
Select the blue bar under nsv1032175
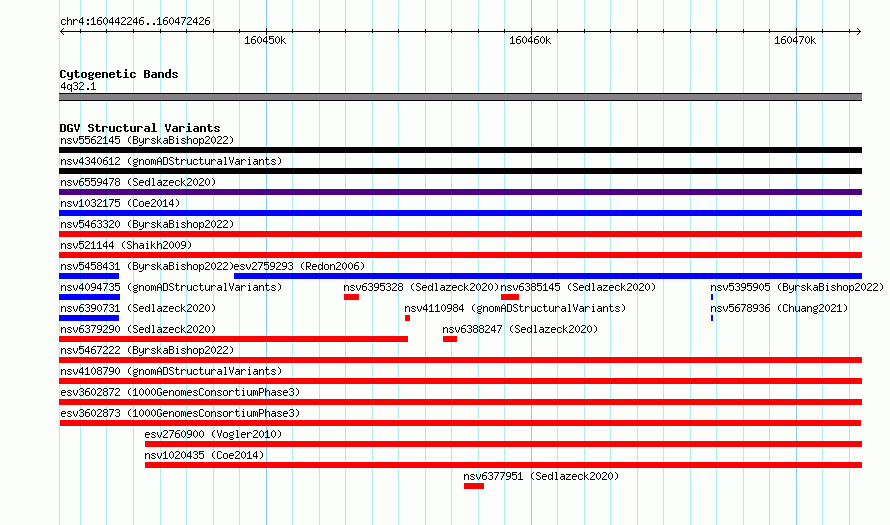click(460, 213)
